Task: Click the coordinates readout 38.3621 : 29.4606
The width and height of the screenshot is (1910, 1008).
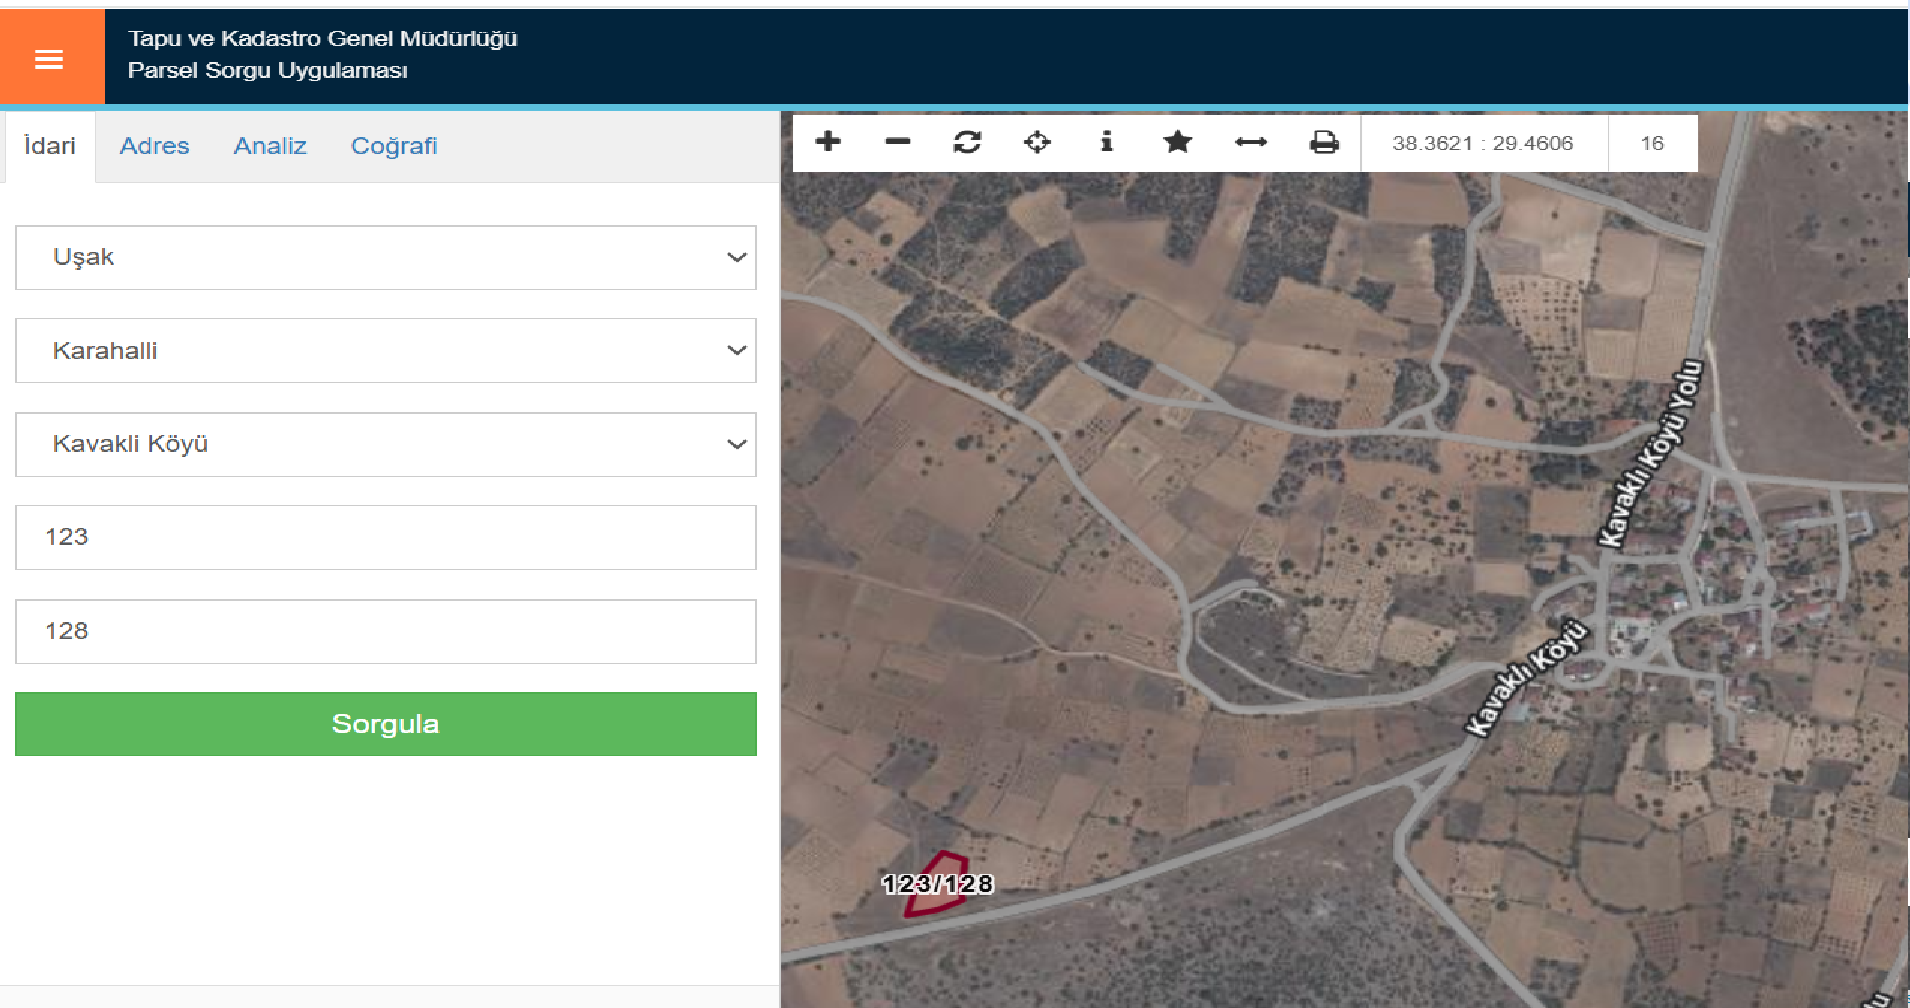Action: point(1483,143)
